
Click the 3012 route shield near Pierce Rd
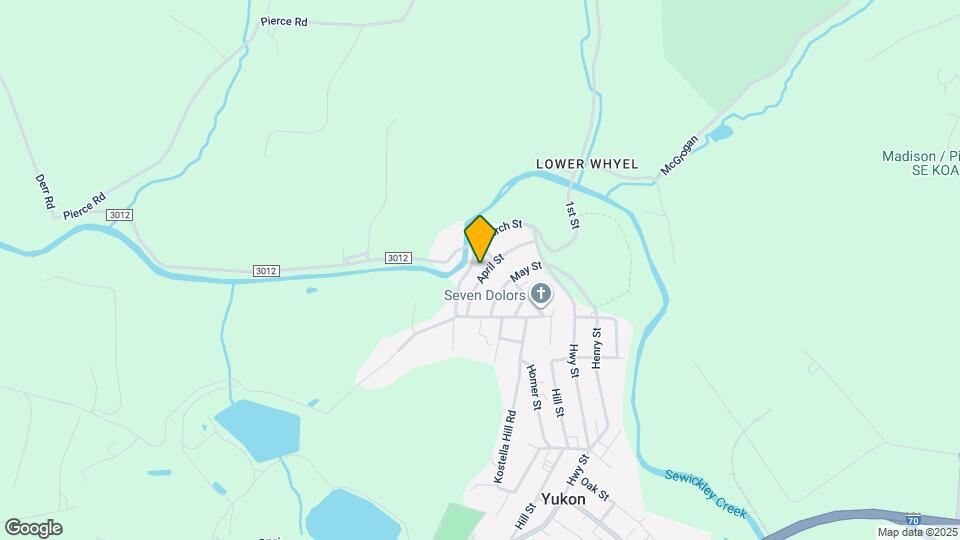tap(119, 215)
